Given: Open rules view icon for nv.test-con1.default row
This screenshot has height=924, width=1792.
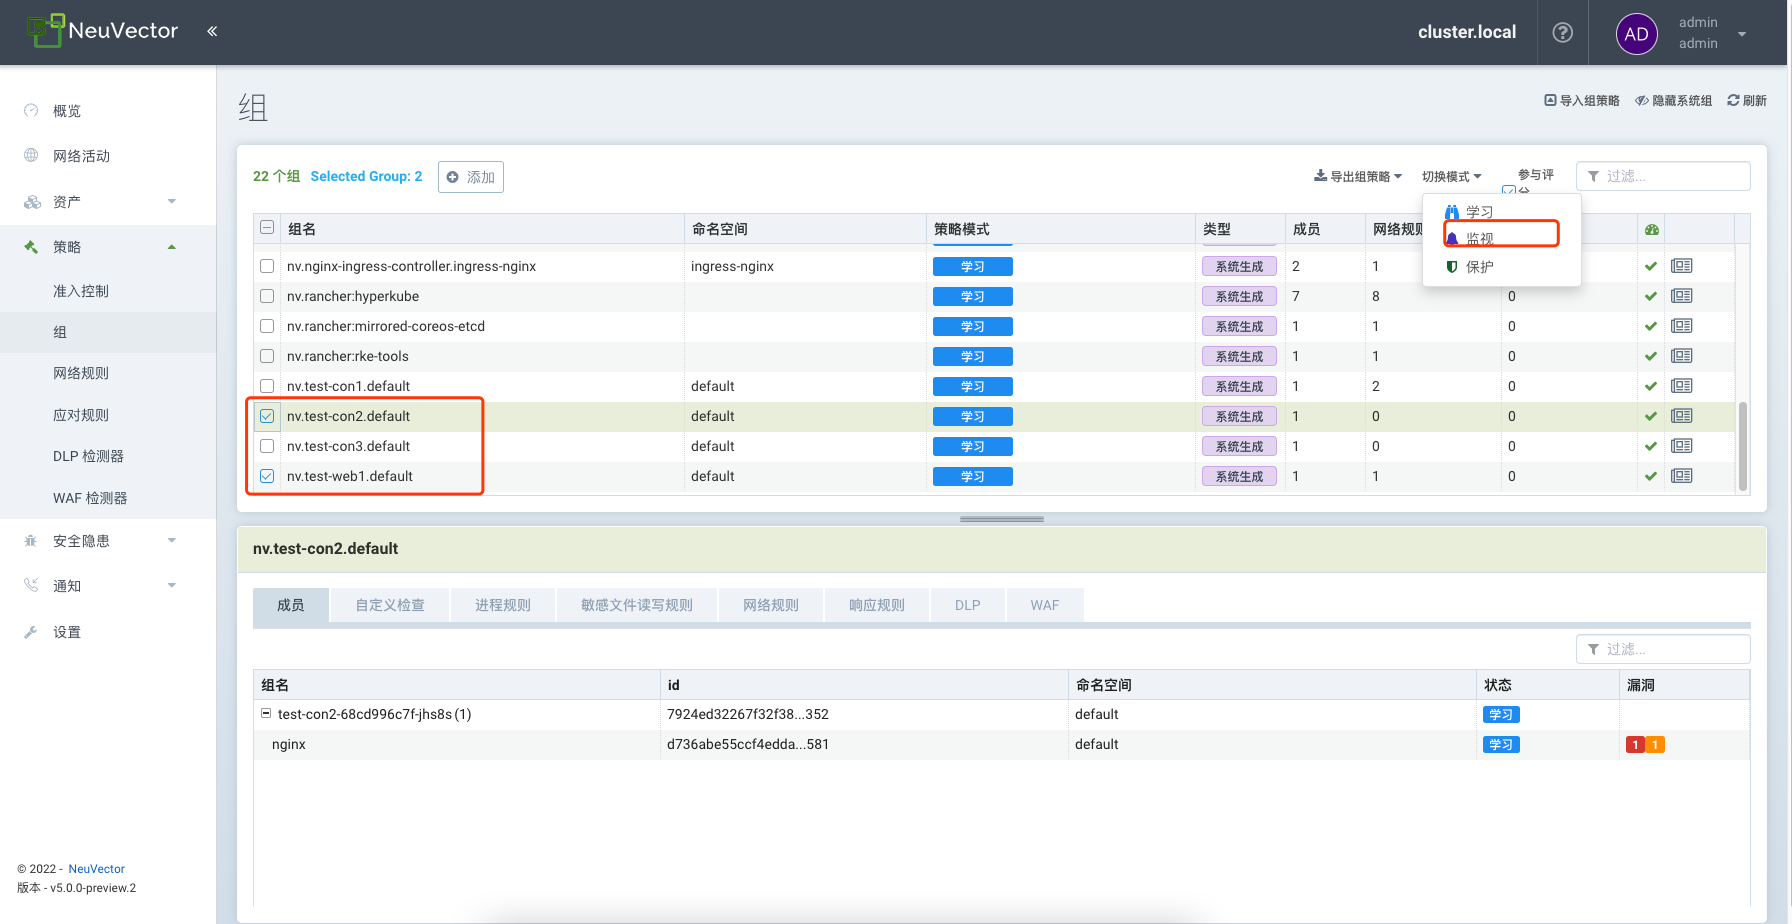Looking at the screenshot, I should pos(1681,386).
